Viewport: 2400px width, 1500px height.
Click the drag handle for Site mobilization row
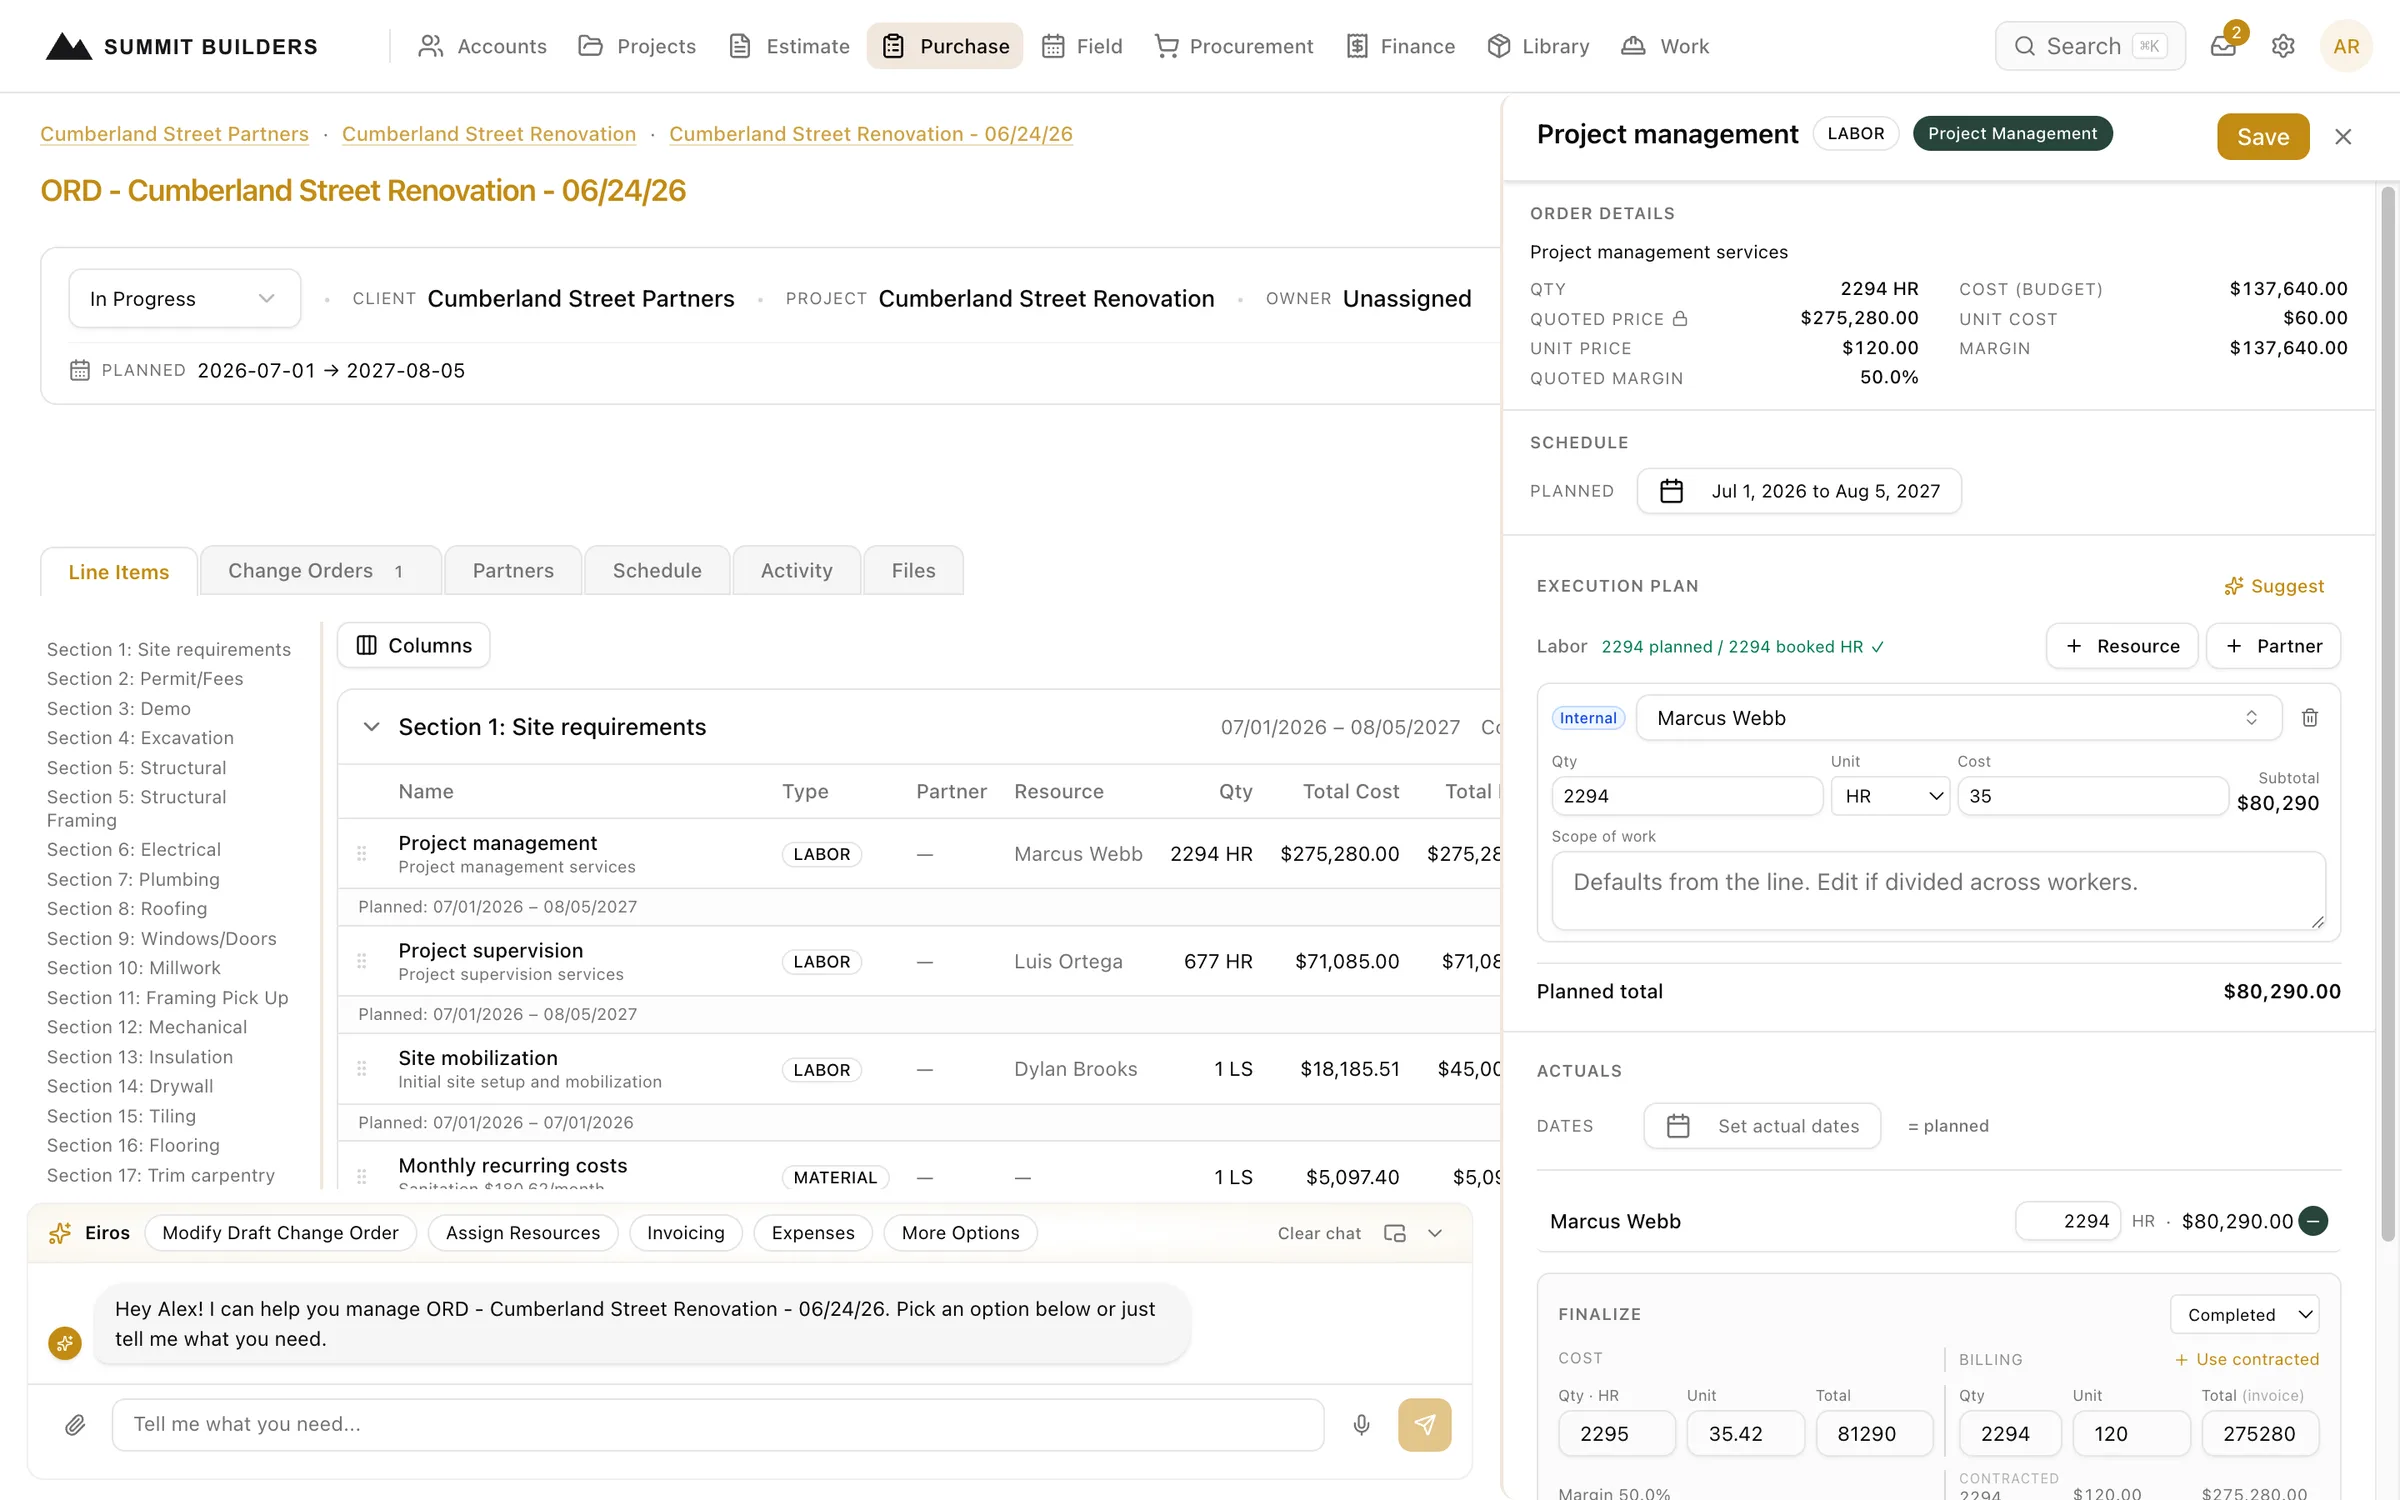tap(362, 1069)
